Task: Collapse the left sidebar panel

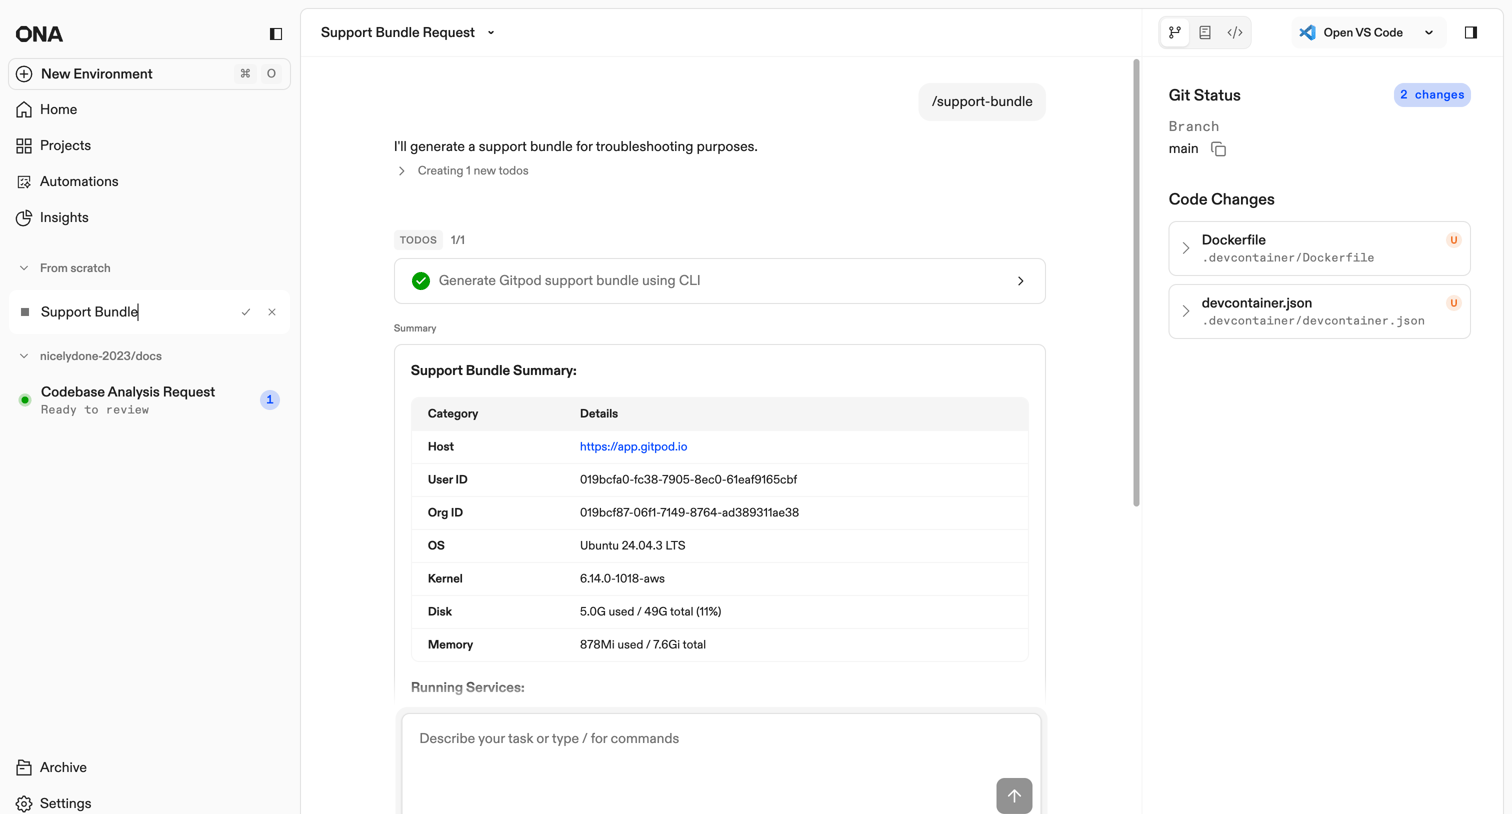Action: pos(276,34)
